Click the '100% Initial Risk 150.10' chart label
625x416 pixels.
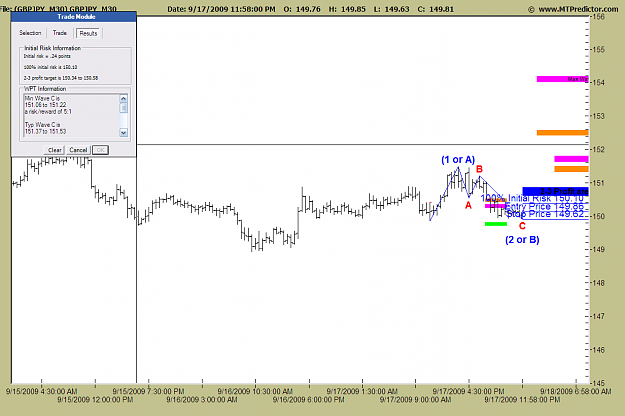click(533, 198)
